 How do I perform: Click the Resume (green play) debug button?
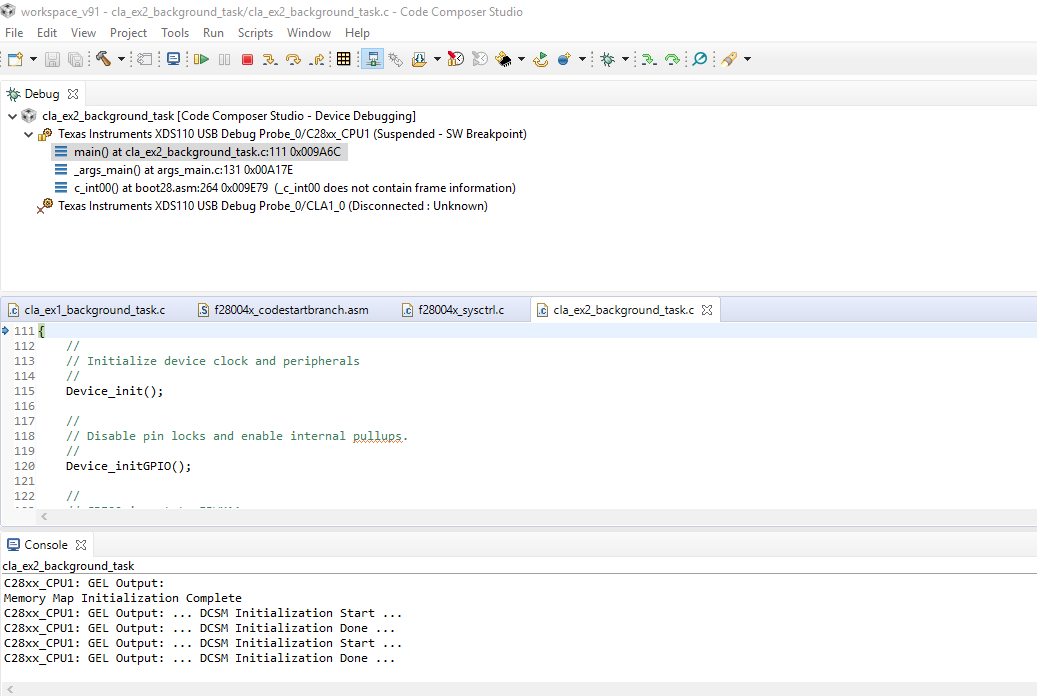pos(201,59)
